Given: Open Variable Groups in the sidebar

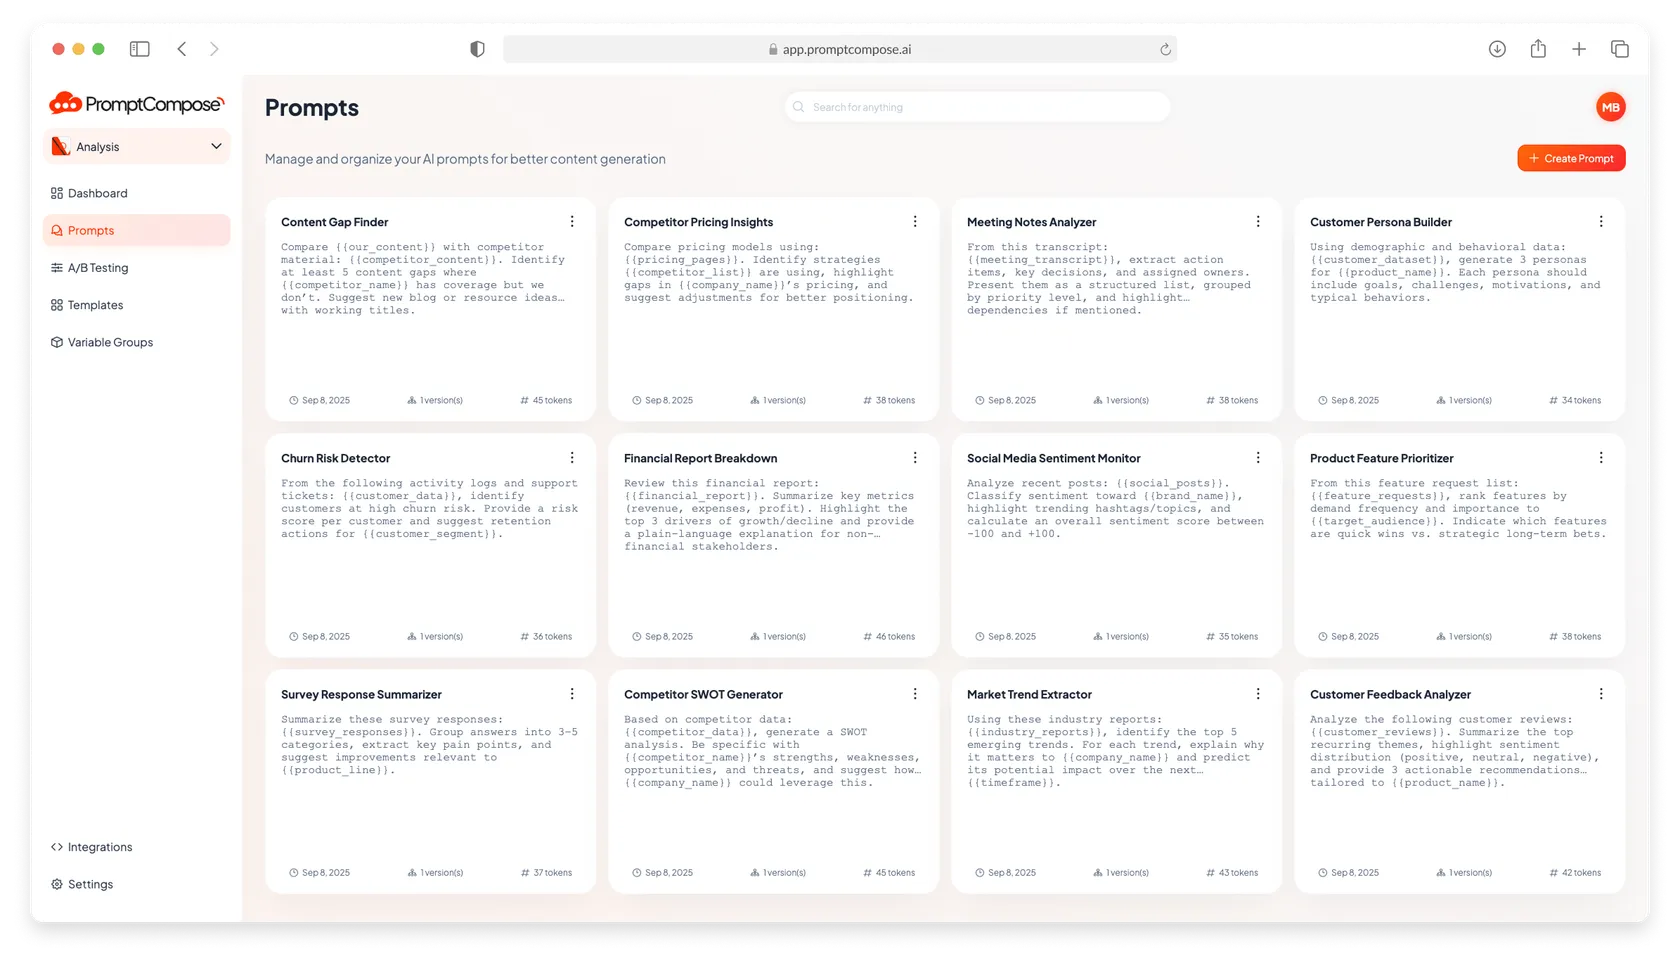Looking at the screenshot, I should pos(110,342).
